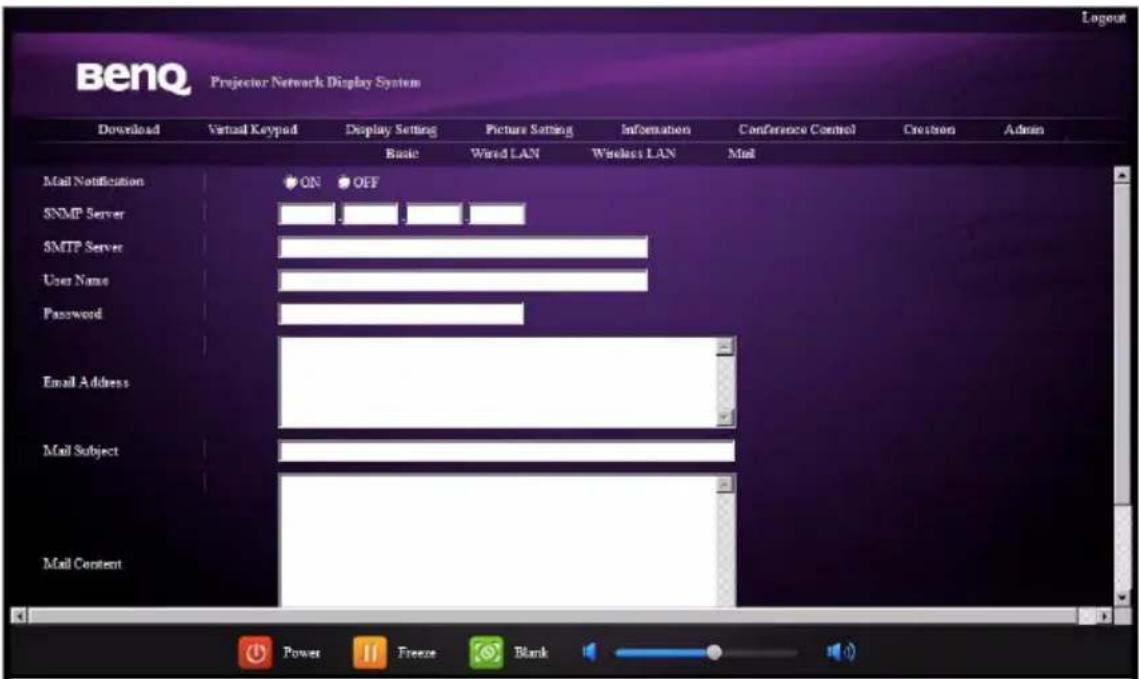
Task: Open the Download menu
Action: (129, 129)
